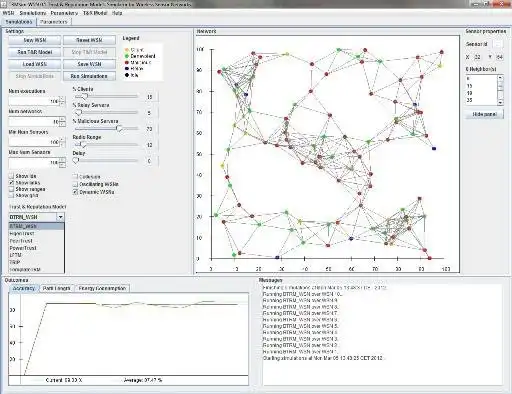
Task: Click the Radio Range slider
Action: click(x=106, y=145)
